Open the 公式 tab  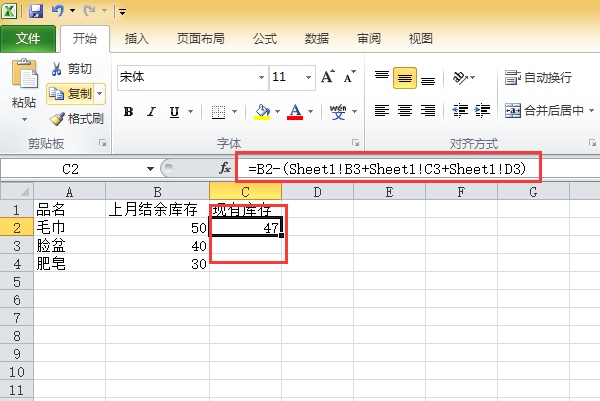(x=265, y=38)
